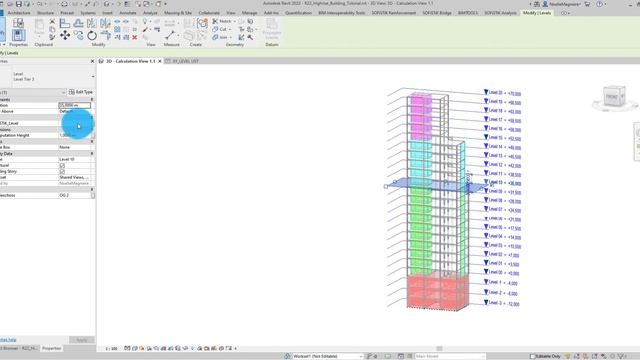Click the Edit Type button
The image size is (640, 360).
click(x=81, y=92)
